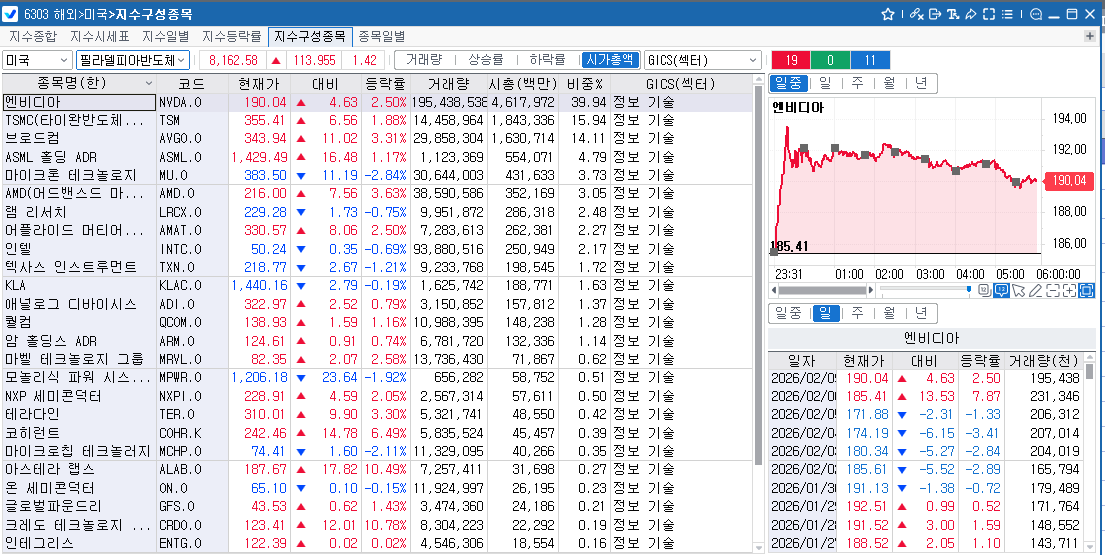
Task: Add screen to favorites with star icon
Action: pos(888,14)
